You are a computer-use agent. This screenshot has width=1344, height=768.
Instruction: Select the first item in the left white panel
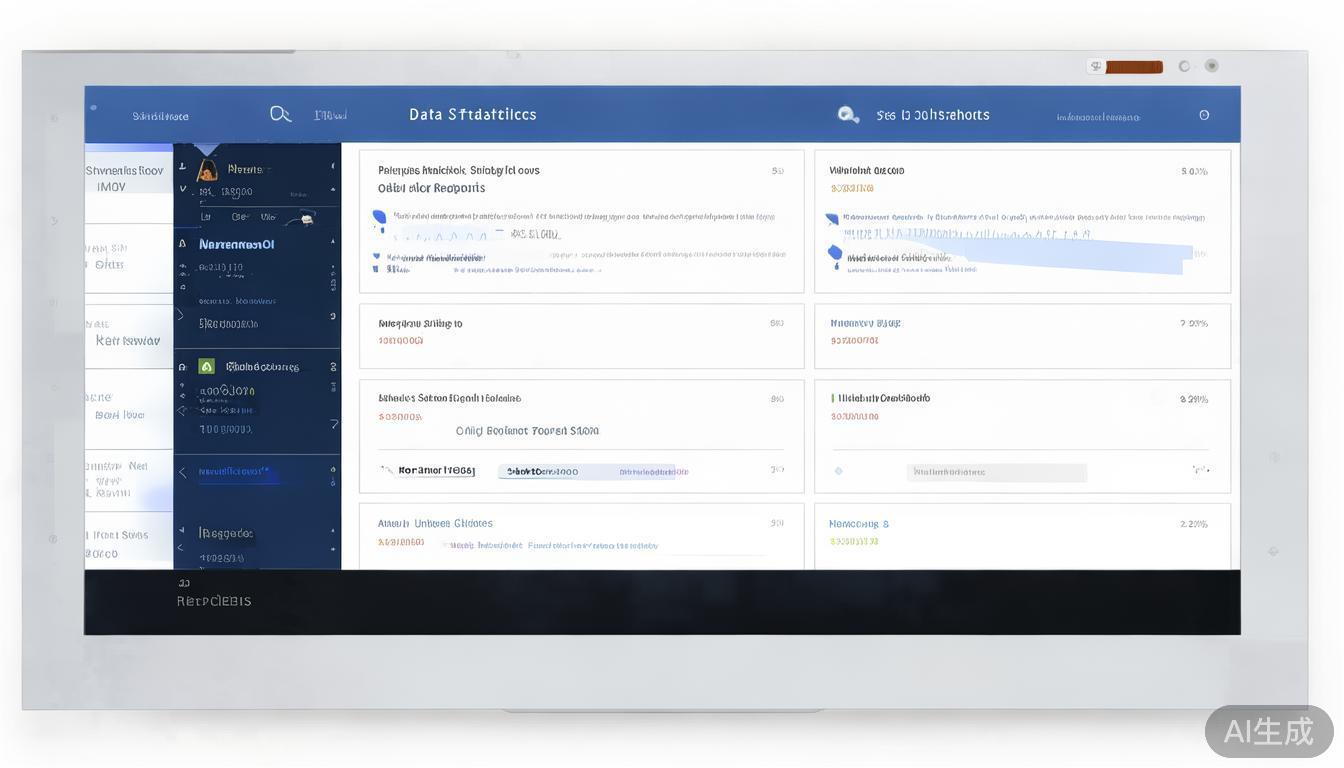pyautogui.click(x=127, y=179)
